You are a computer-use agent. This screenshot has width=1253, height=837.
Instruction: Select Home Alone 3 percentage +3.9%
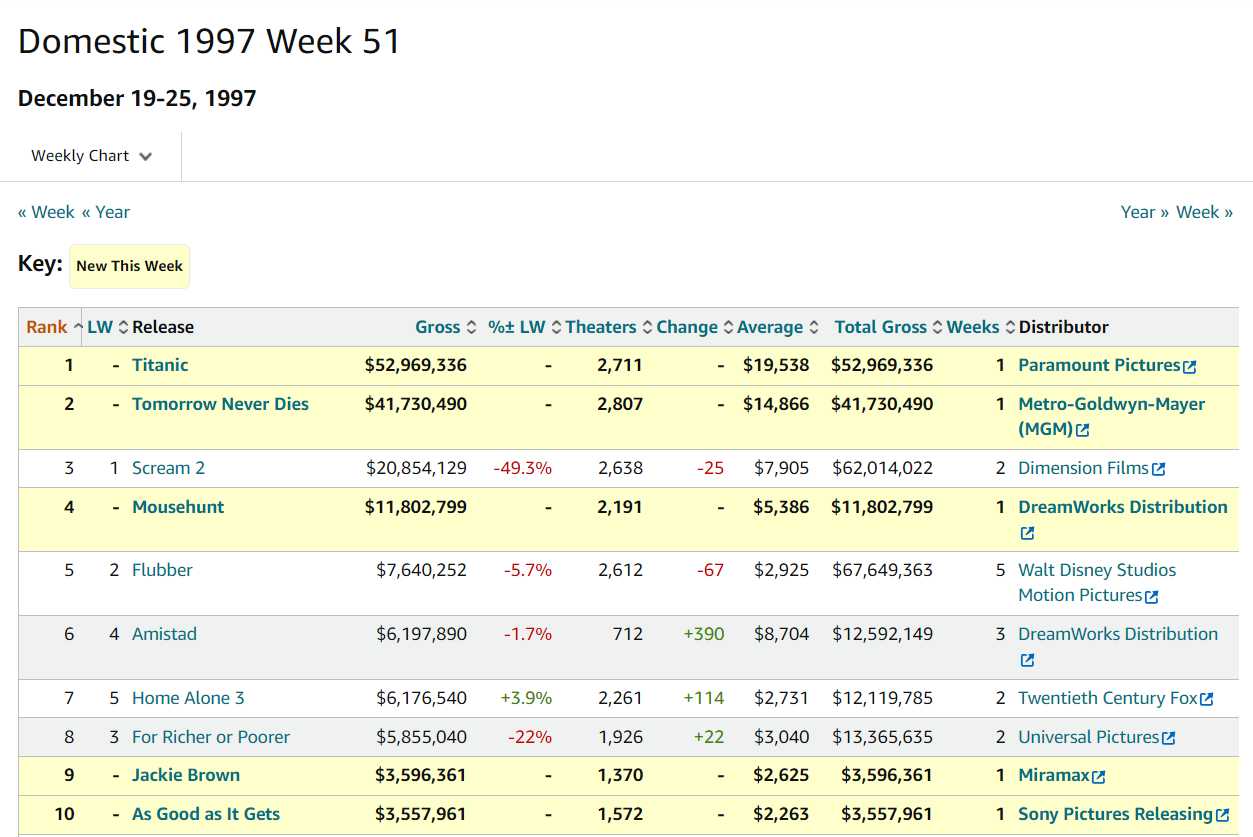526,698
